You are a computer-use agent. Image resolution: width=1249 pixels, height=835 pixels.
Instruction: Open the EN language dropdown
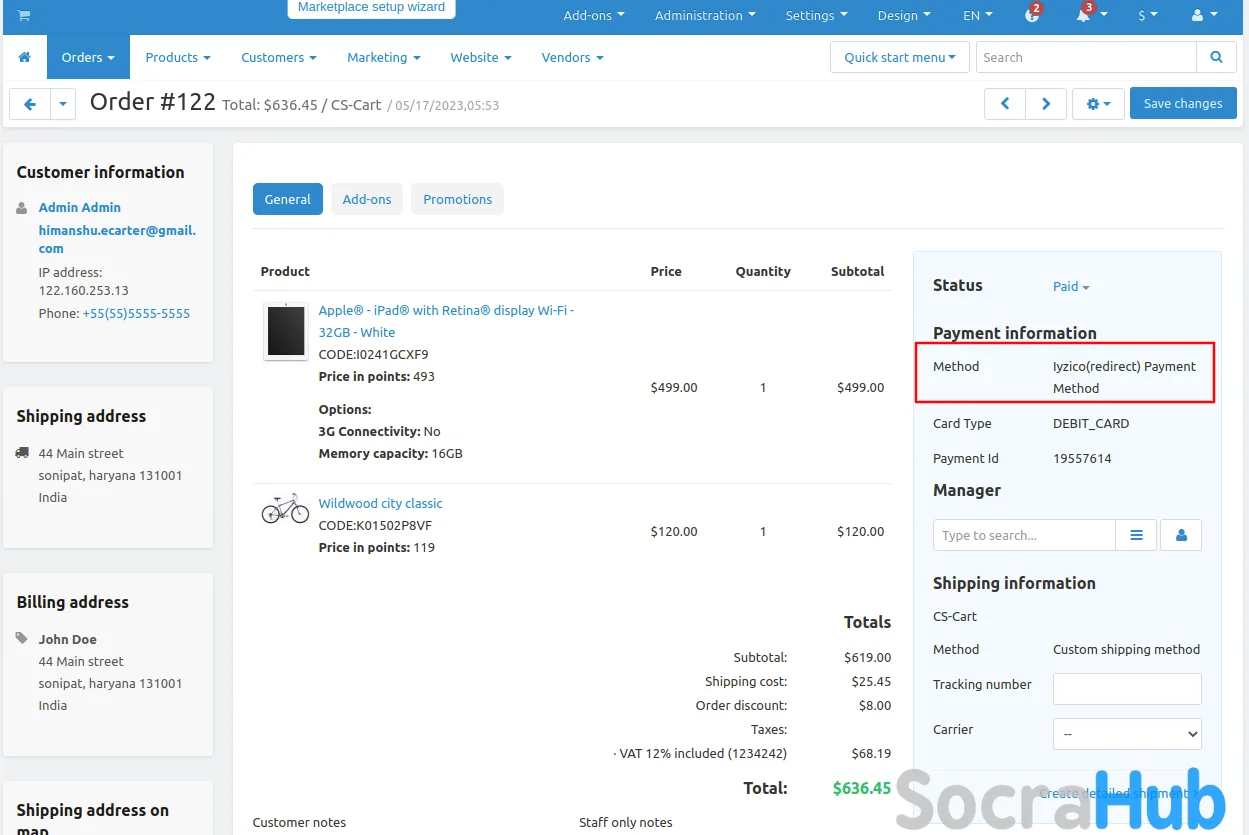[977, 16]
